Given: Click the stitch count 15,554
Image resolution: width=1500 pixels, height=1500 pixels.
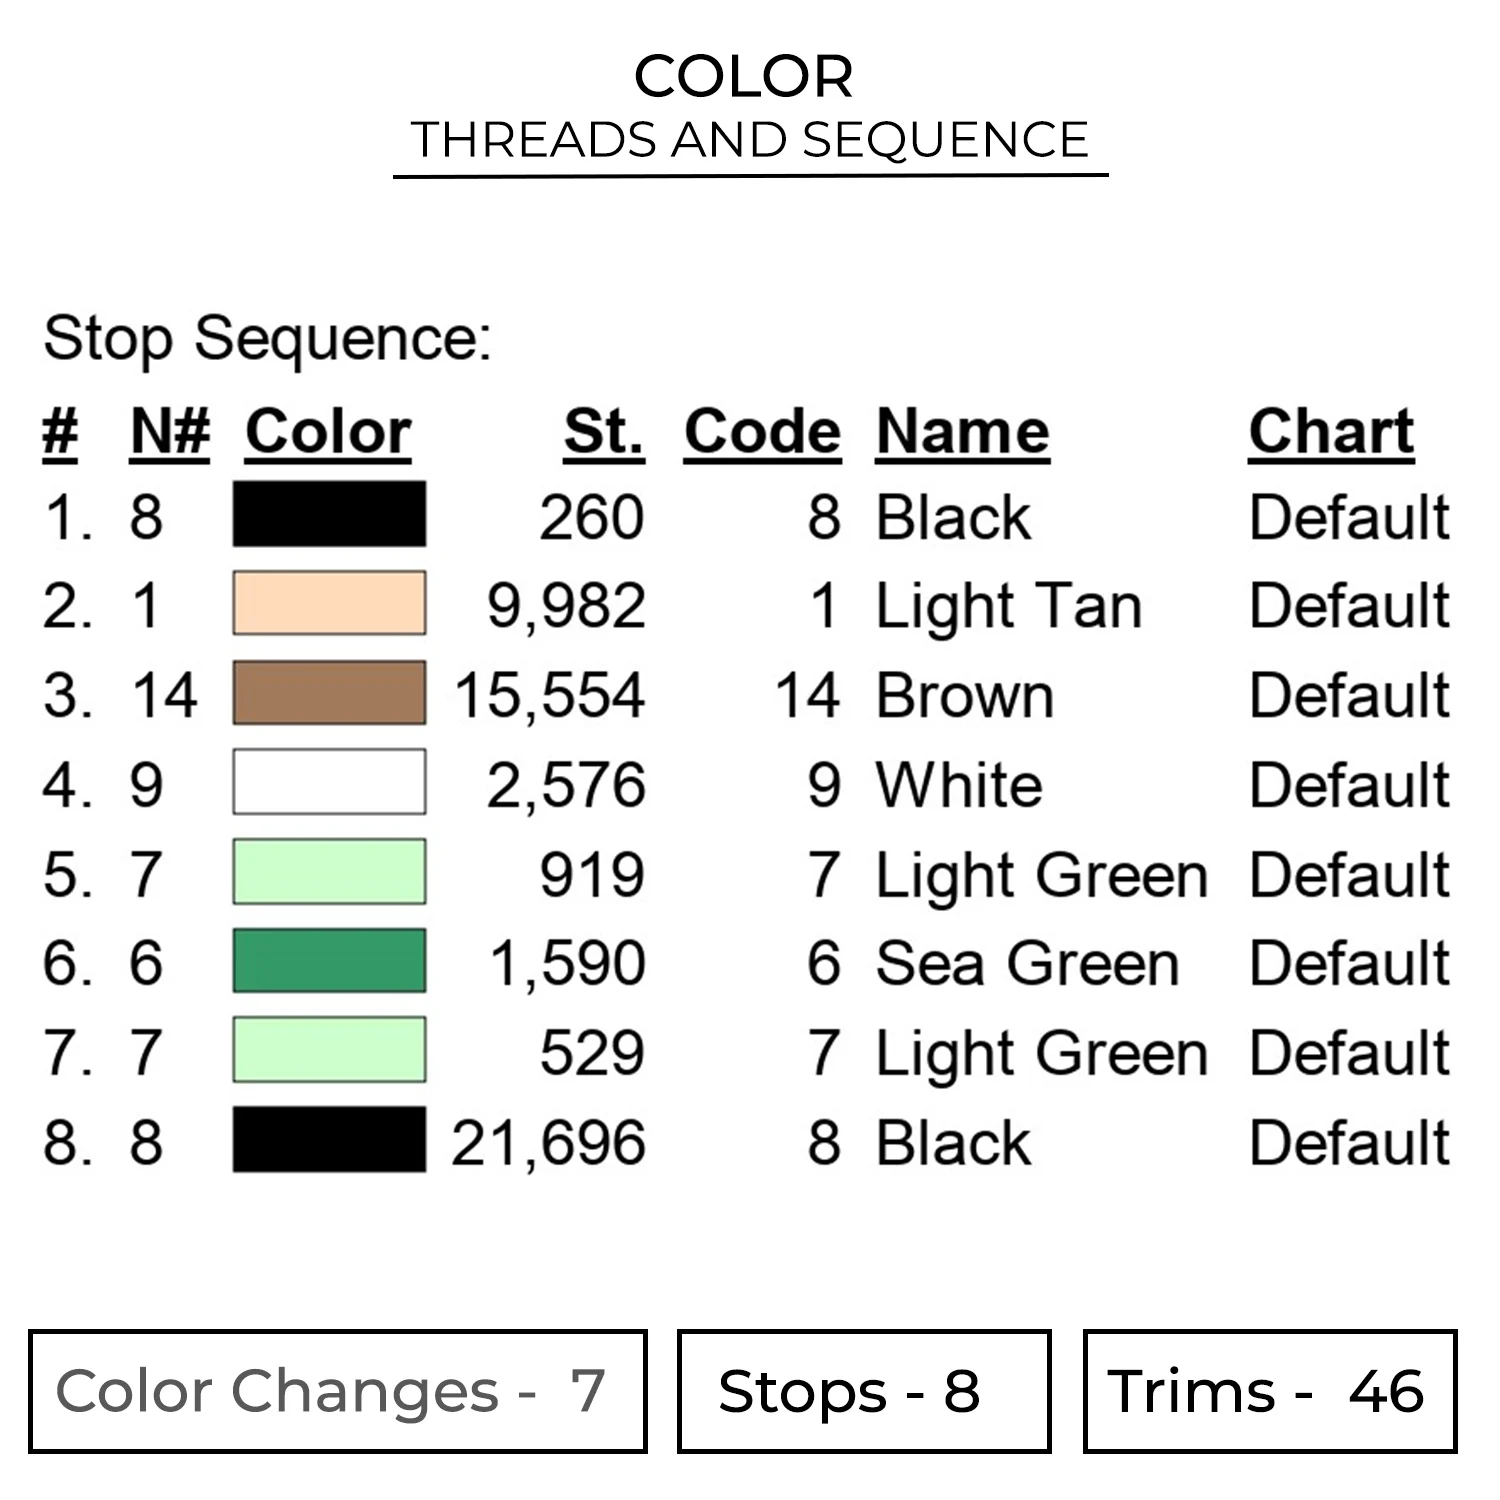Looking at the screenshot, I should pos(550,694).
